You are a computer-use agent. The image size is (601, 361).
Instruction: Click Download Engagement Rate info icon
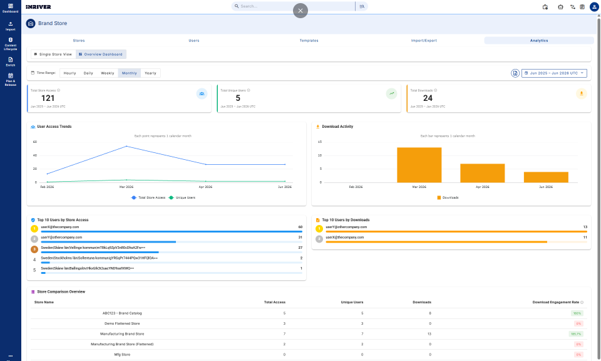click(582, 302)
